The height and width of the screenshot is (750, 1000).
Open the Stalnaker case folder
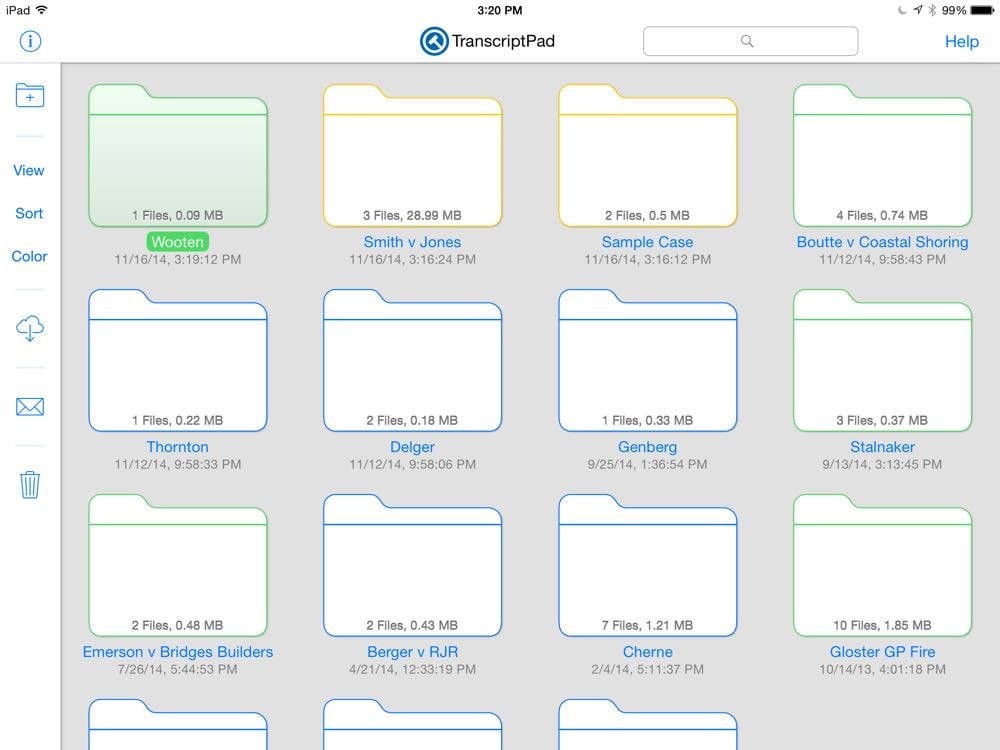[883, 360]
